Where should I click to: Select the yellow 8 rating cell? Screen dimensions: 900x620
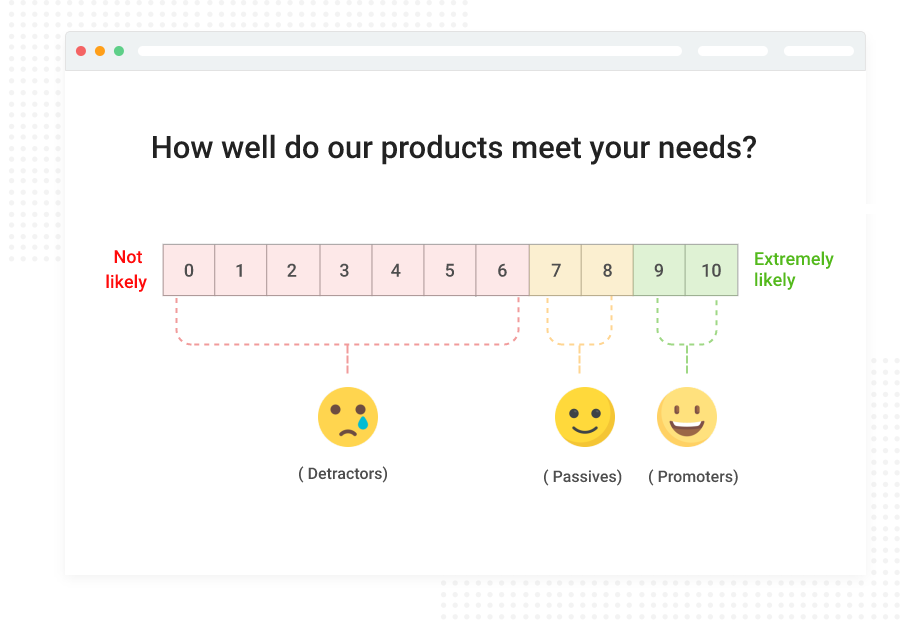(x=607, y=270)
